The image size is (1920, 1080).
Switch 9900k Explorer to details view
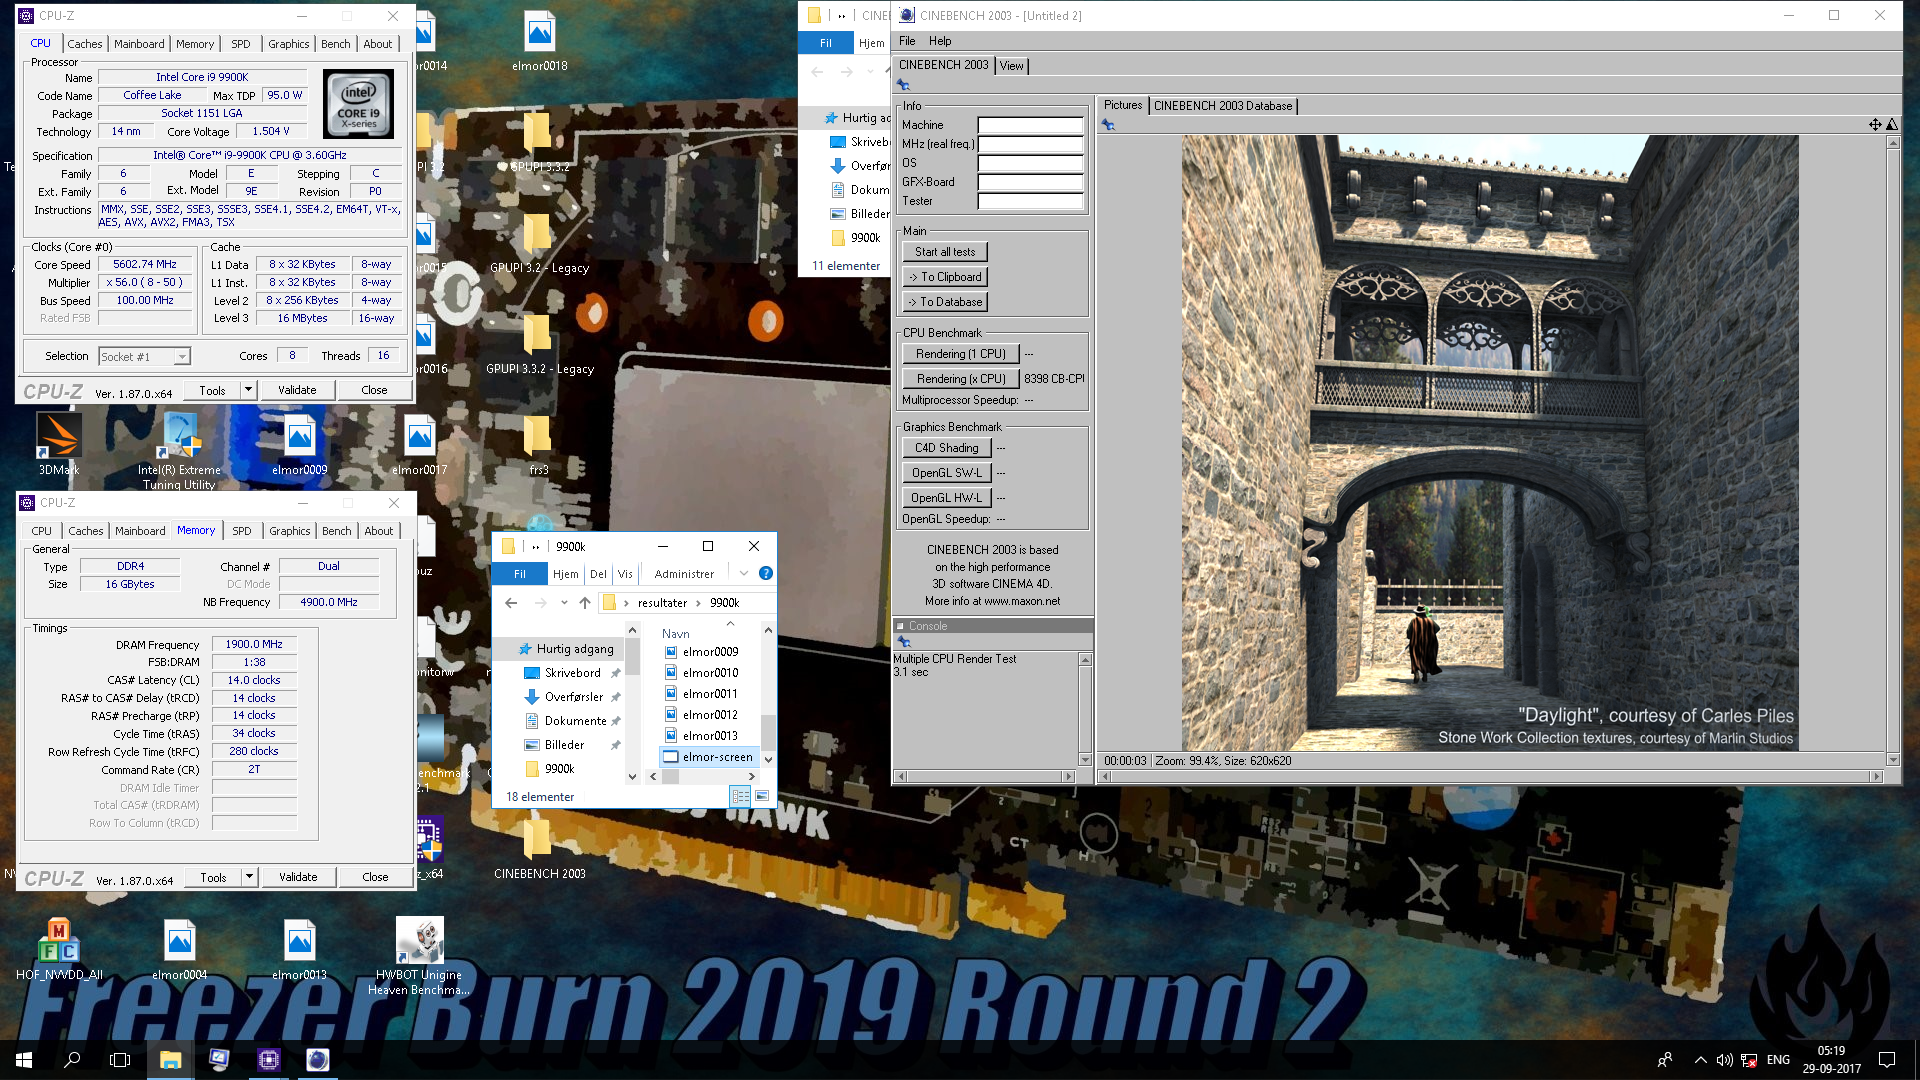point(740,796)
